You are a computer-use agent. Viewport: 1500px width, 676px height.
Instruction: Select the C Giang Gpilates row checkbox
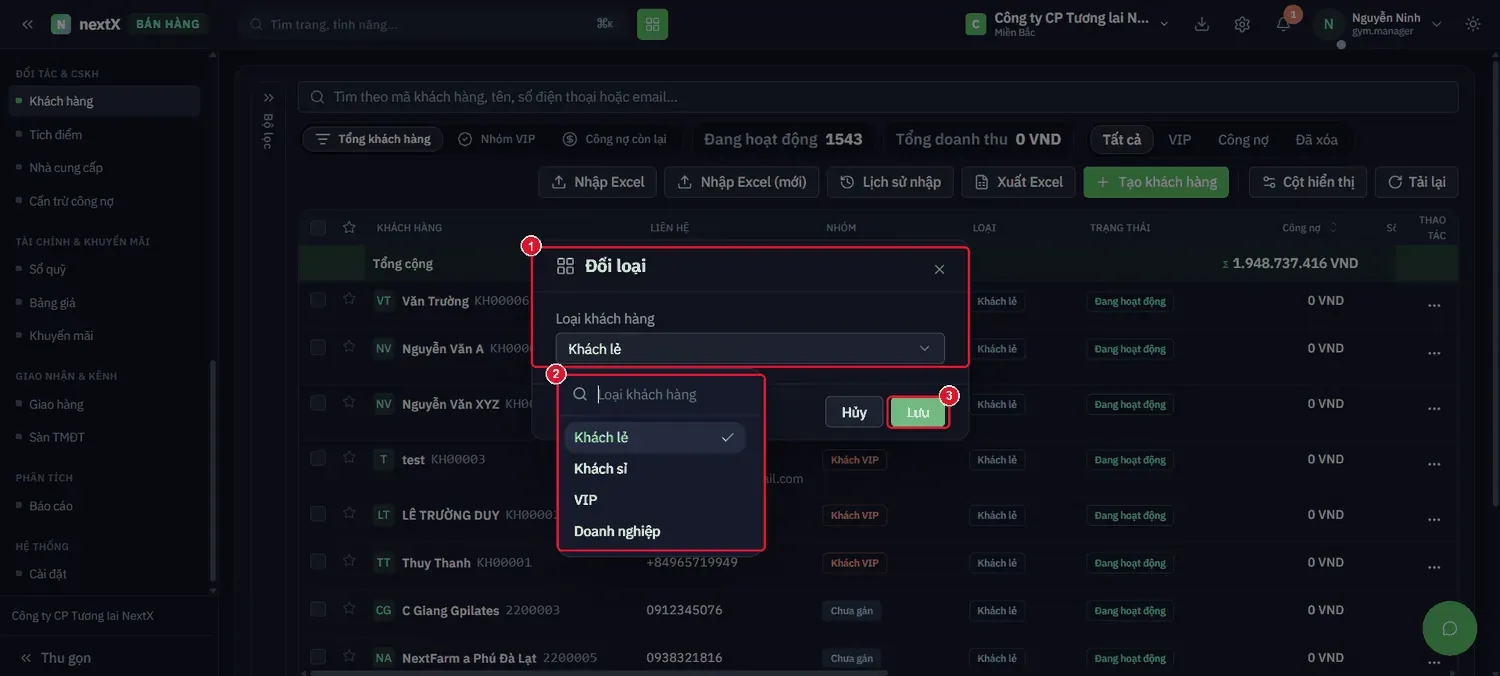coord(318,609)
